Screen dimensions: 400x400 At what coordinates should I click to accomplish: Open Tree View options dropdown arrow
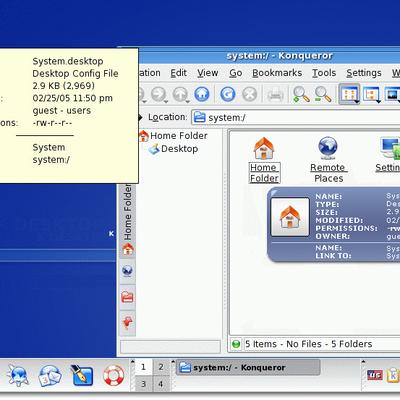pos(378,101)
